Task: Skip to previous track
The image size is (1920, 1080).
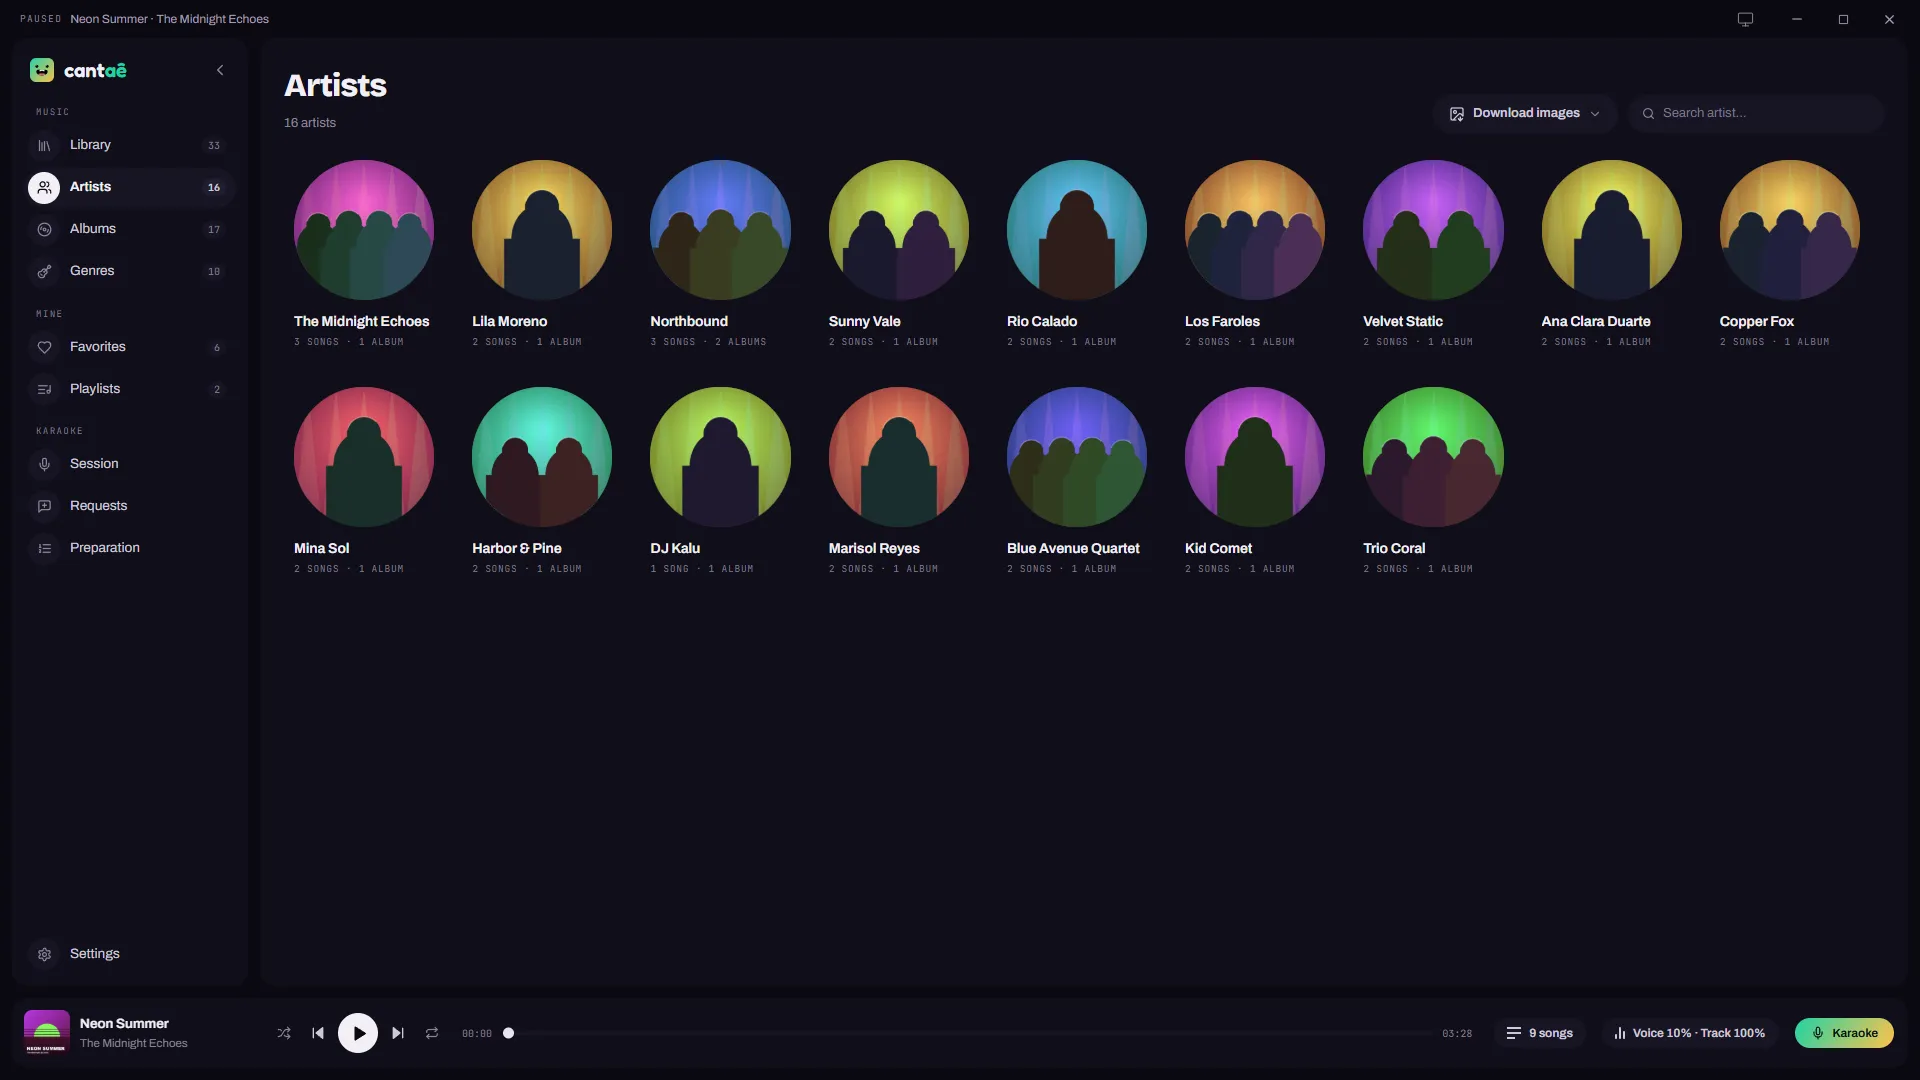Action: click(x=318, y=1033)
